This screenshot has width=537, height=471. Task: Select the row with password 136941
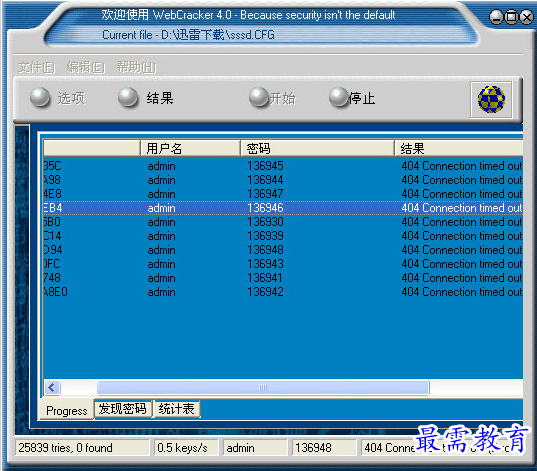click(283, 278)
